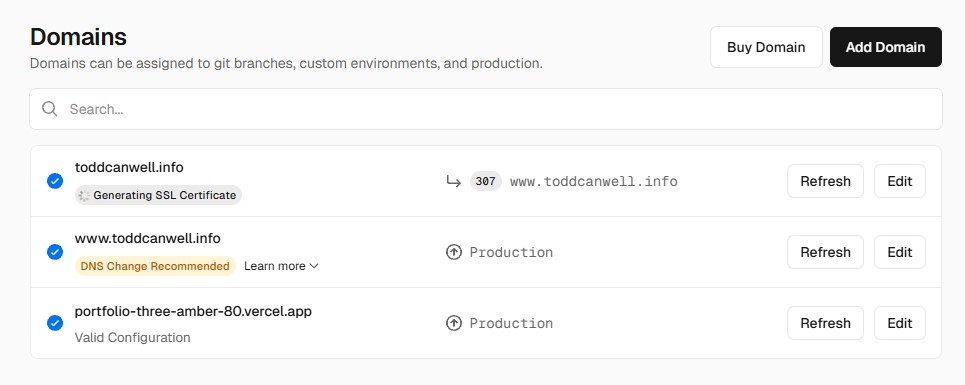
Task: Click the blue checkmark beside www.toddcanwell.info row
Action: click(55, 252)
